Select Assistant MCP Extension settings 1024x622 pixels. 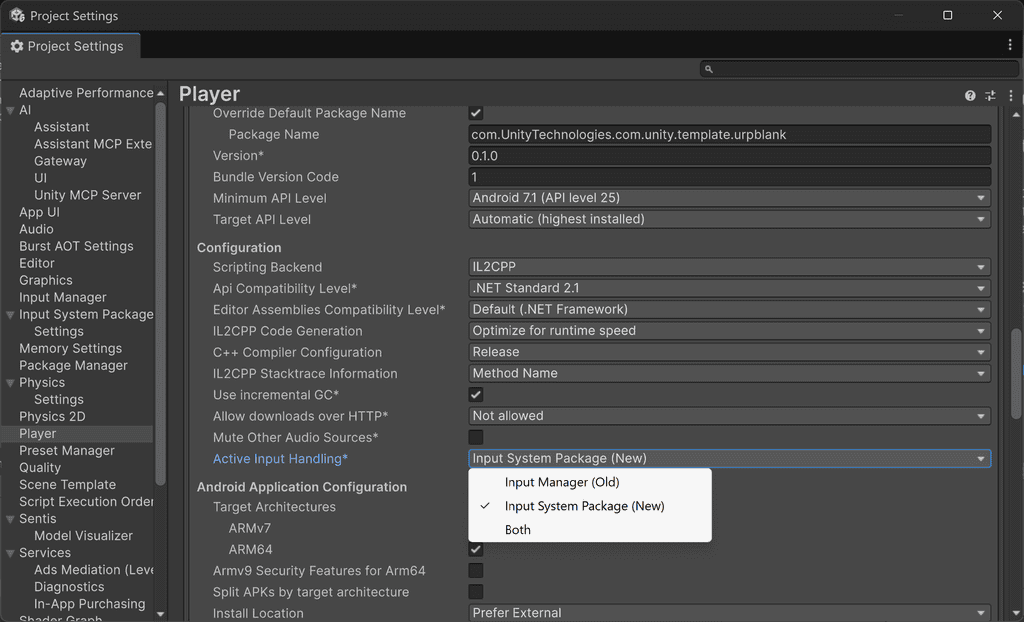(x=93, y=144)
